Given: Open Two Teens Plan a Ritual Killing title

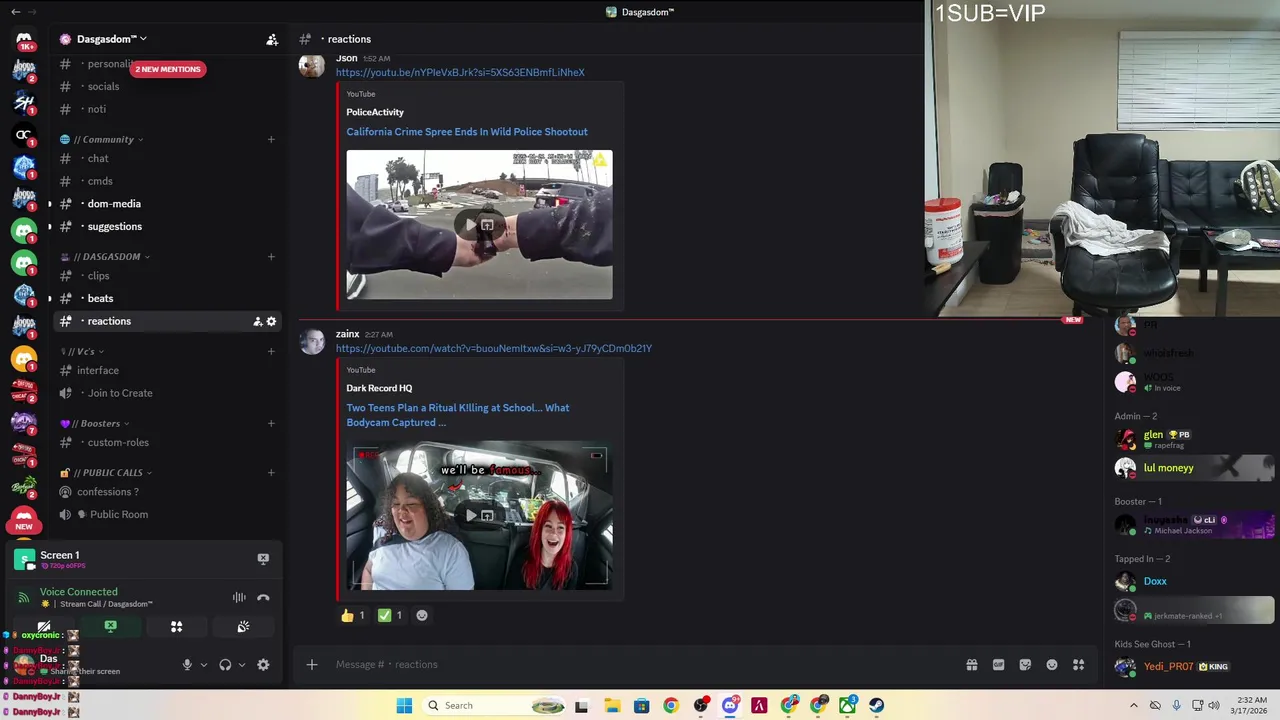Looking at the screenshot, I should pyautogui.click(x=458, y=415).
